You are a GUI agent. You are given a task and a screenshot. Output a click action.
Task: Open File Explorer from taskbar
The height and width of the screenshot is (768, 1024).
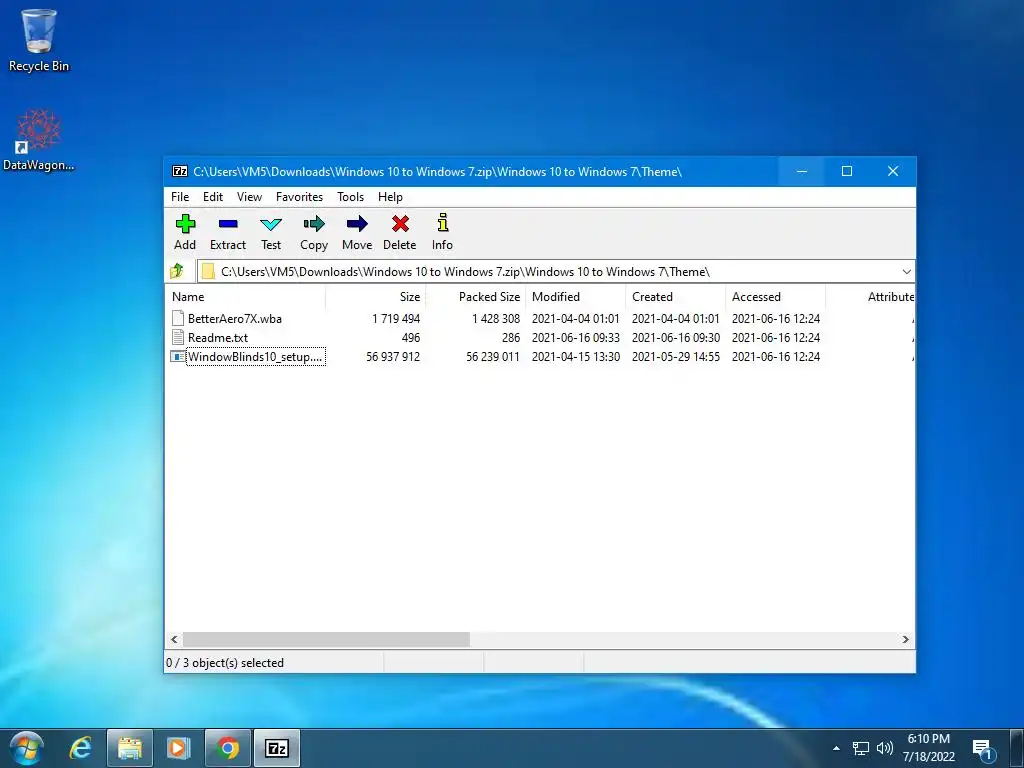click(x=129, y=748)
